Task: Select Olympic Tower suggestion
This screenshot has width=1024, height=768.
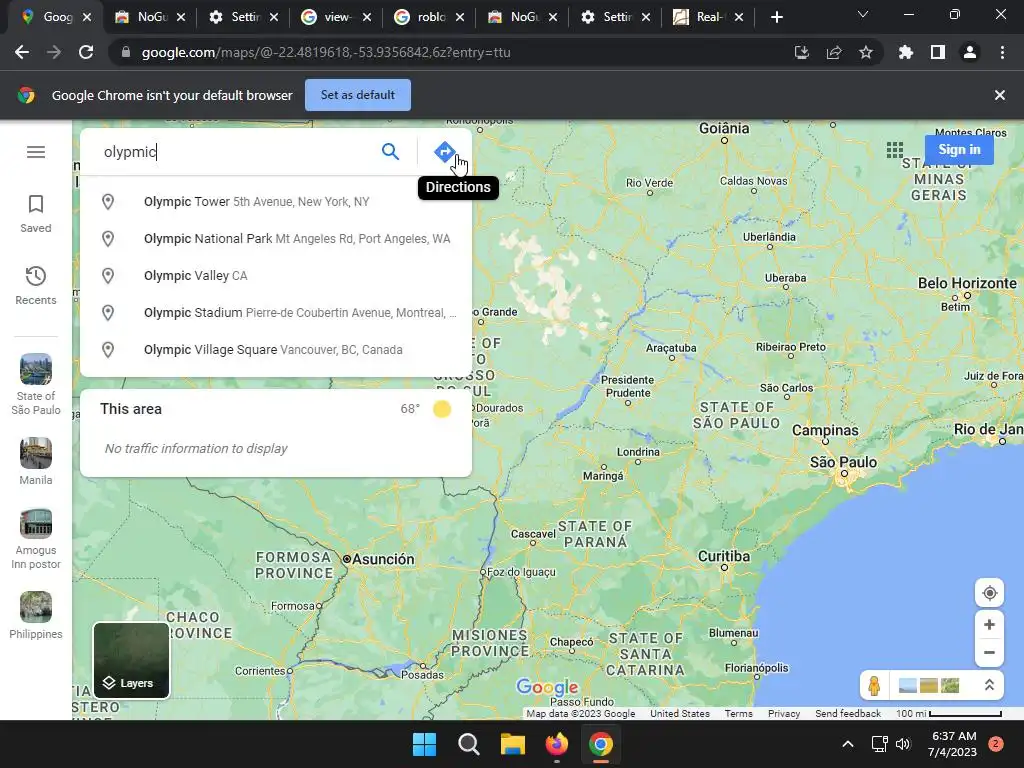Action: [x=276, y=202]
